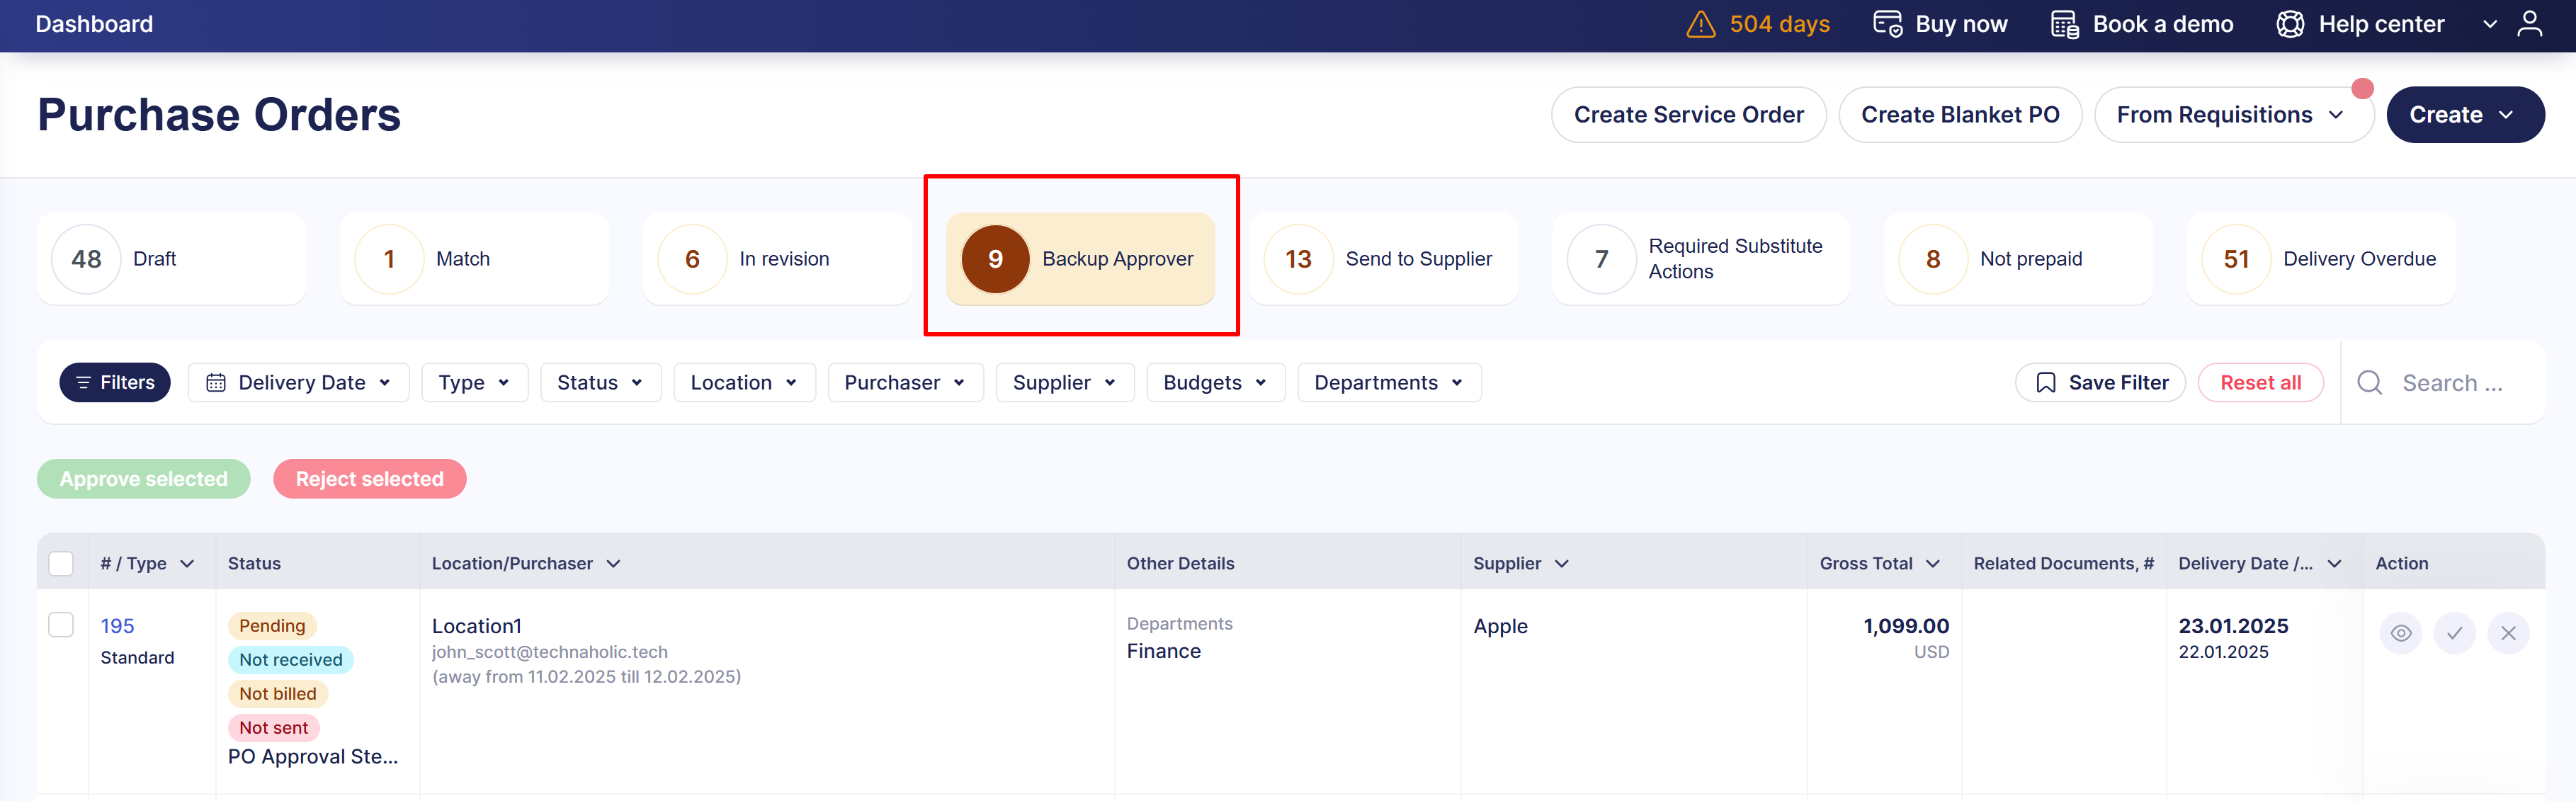2576x801 pixels.
Task: Click the Save Filter button
Action: click(2100, 383)
